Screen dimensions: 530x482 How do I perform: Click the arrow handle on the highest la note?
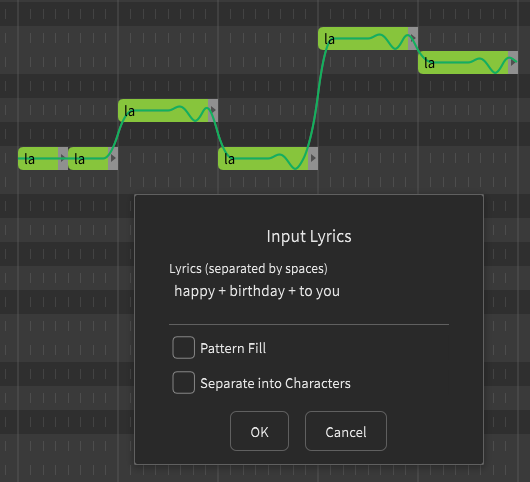(413, 38)
